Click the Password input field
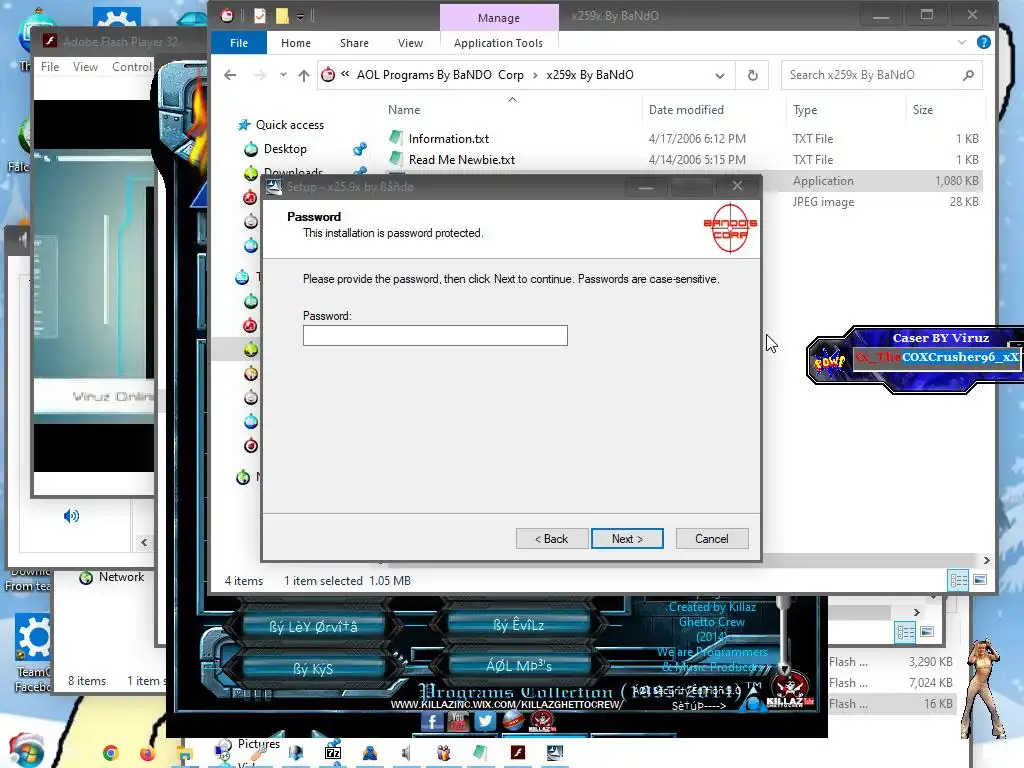Screen dimensions: 1024x768 pyautogui.click(x=435, y=336)
